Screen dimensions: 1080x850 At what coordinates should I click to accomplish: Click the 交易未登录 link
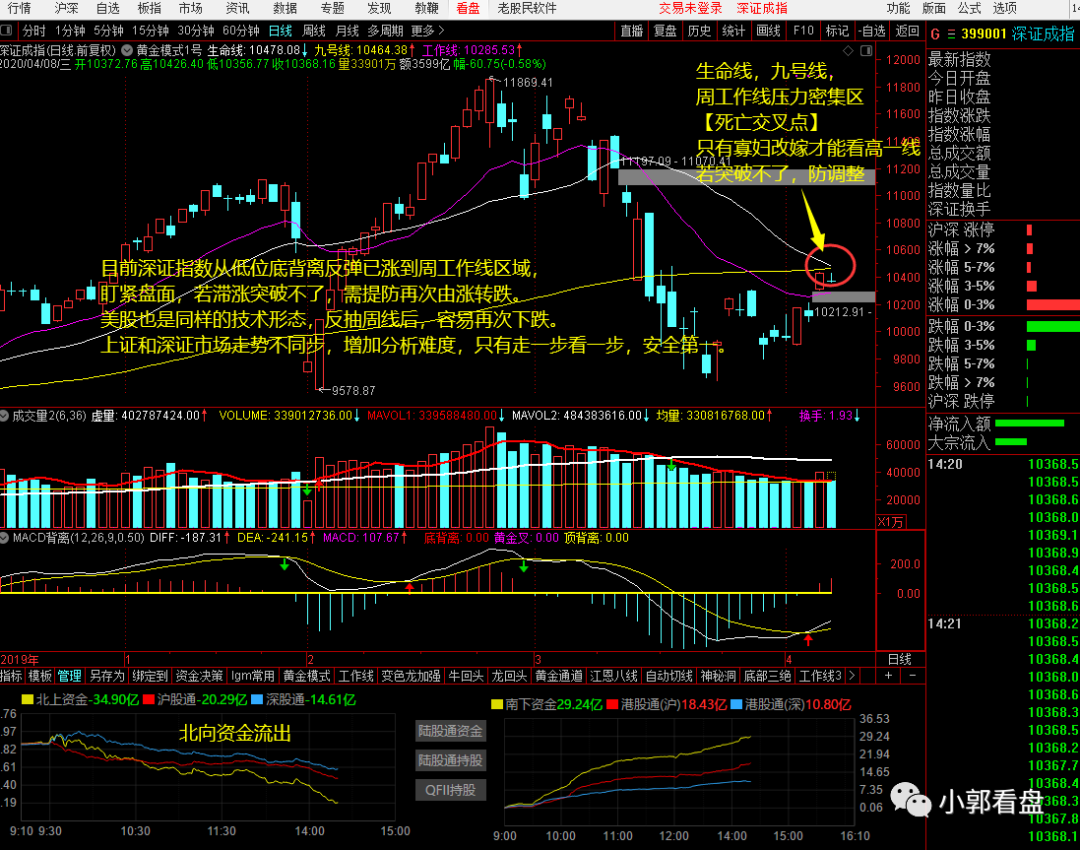690,8
